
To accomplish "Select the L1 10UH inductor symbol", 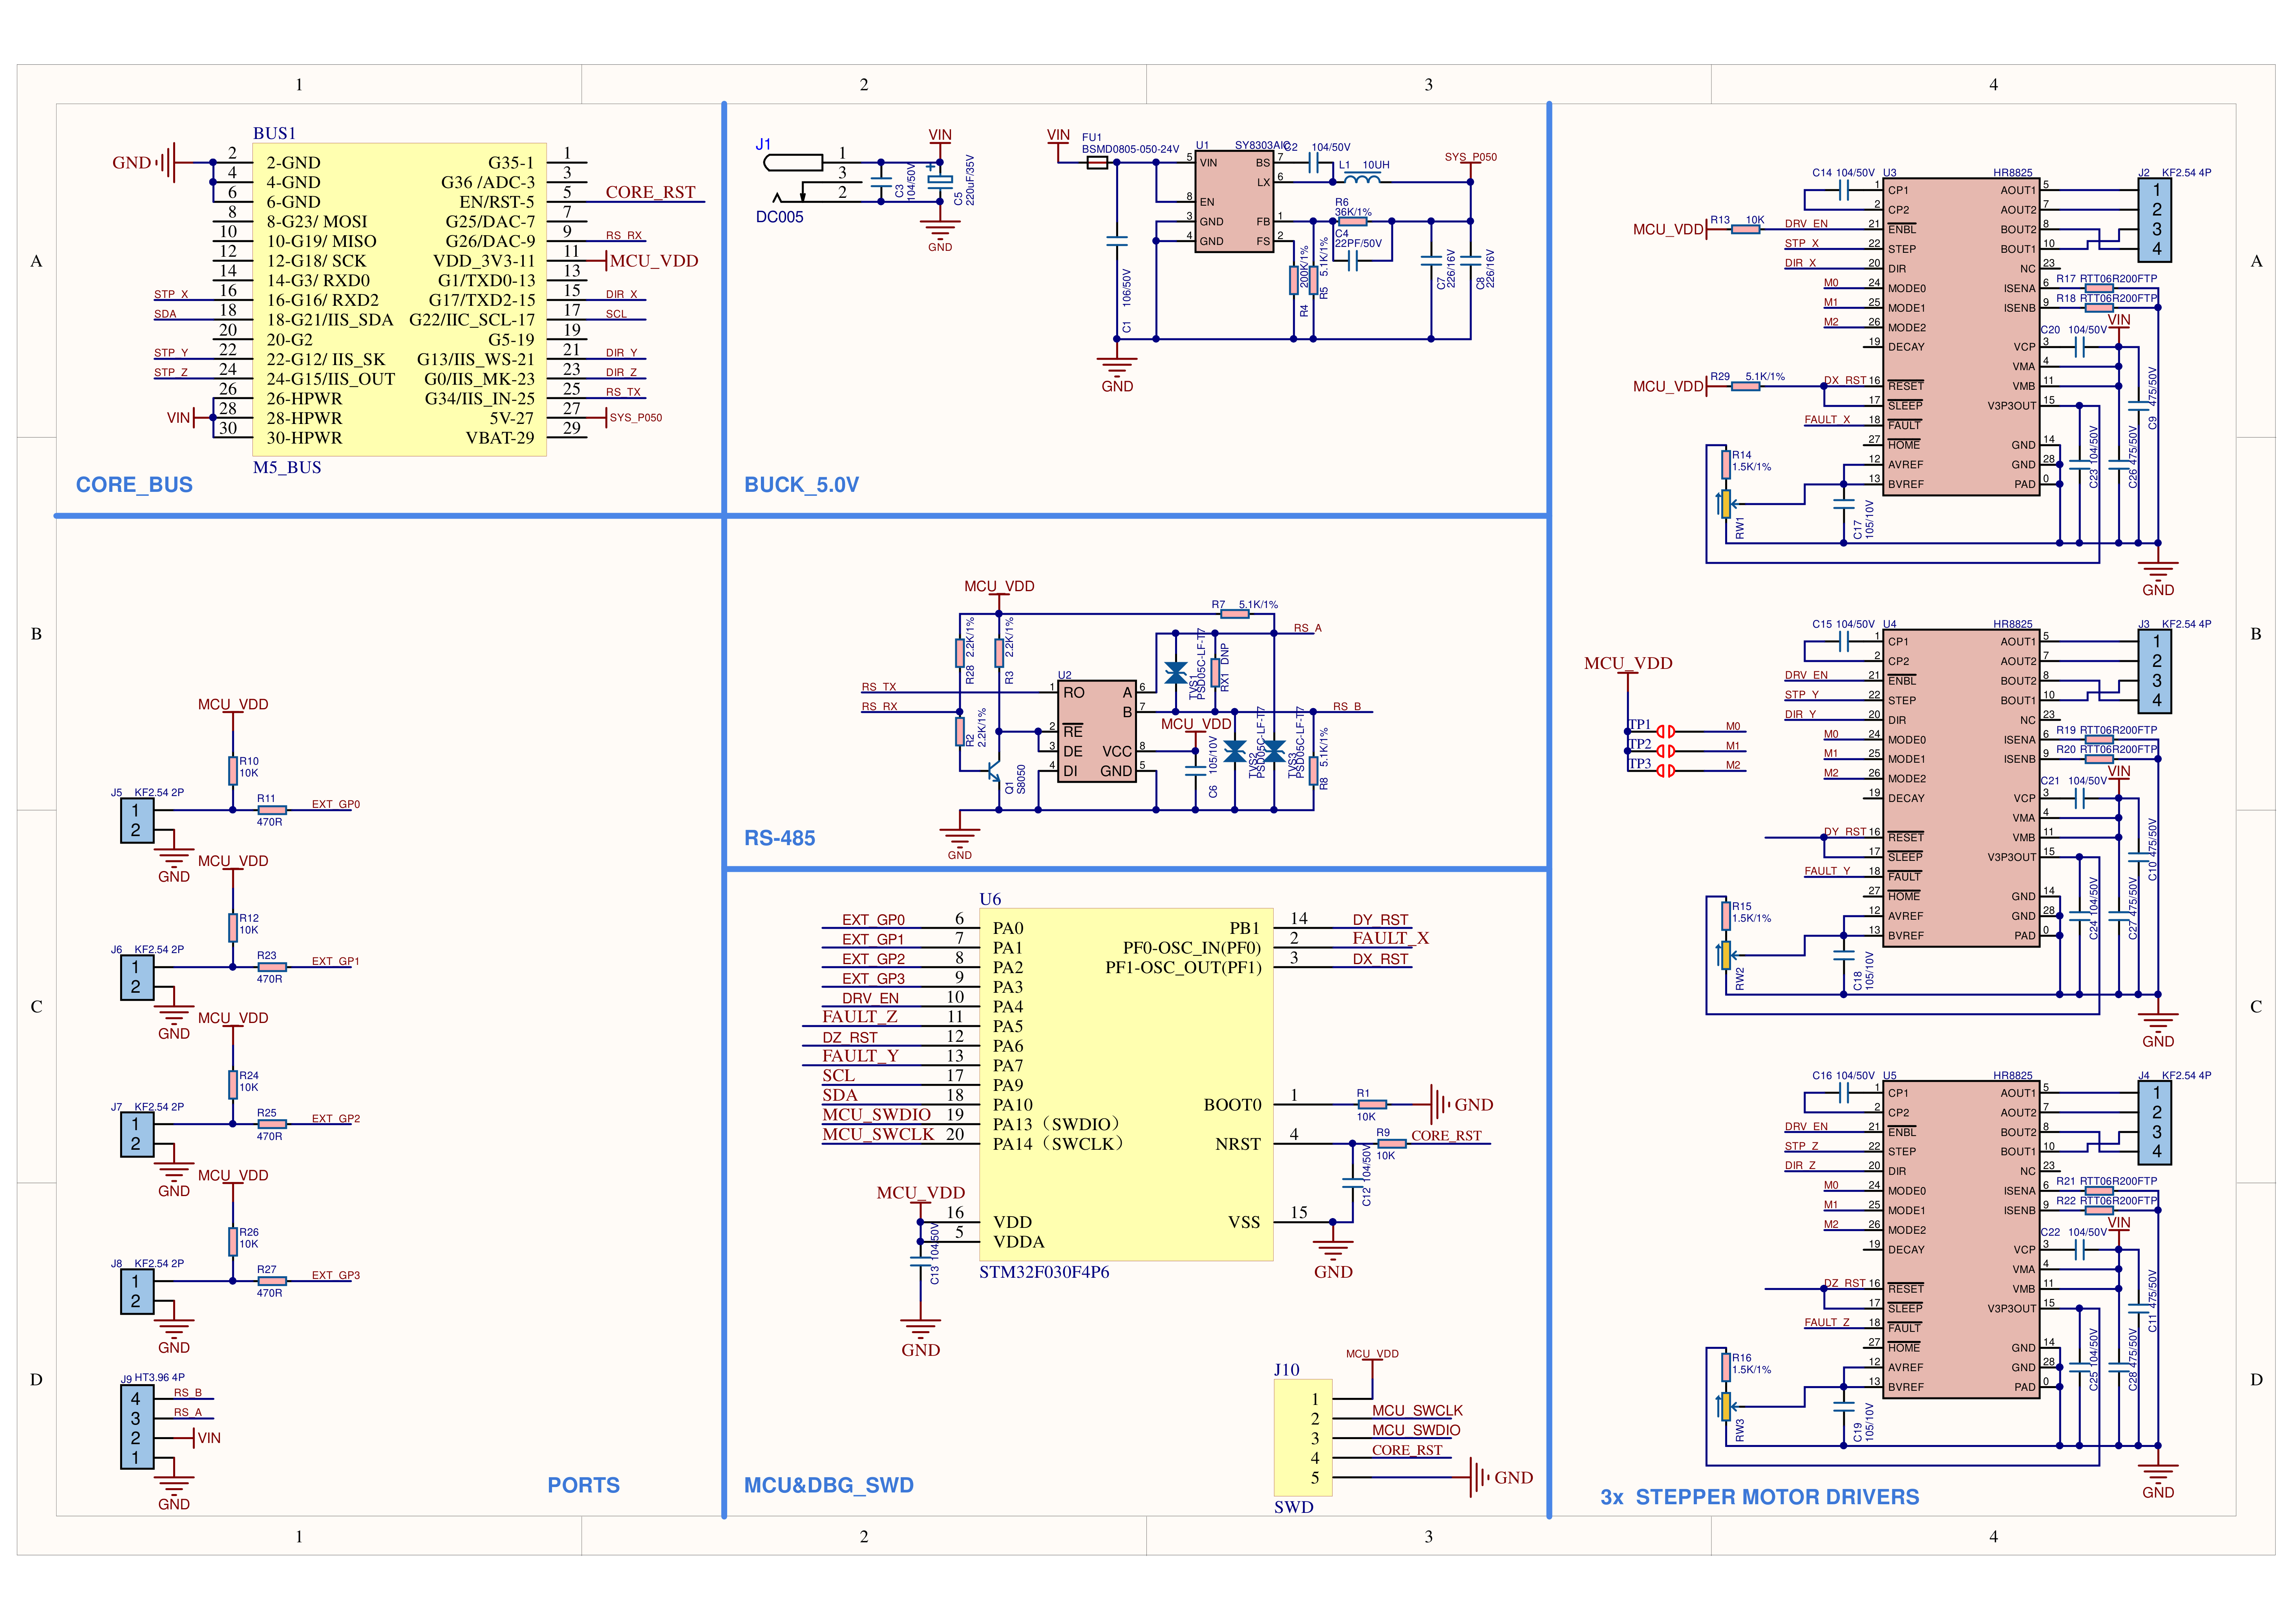I will point(1362,179).
